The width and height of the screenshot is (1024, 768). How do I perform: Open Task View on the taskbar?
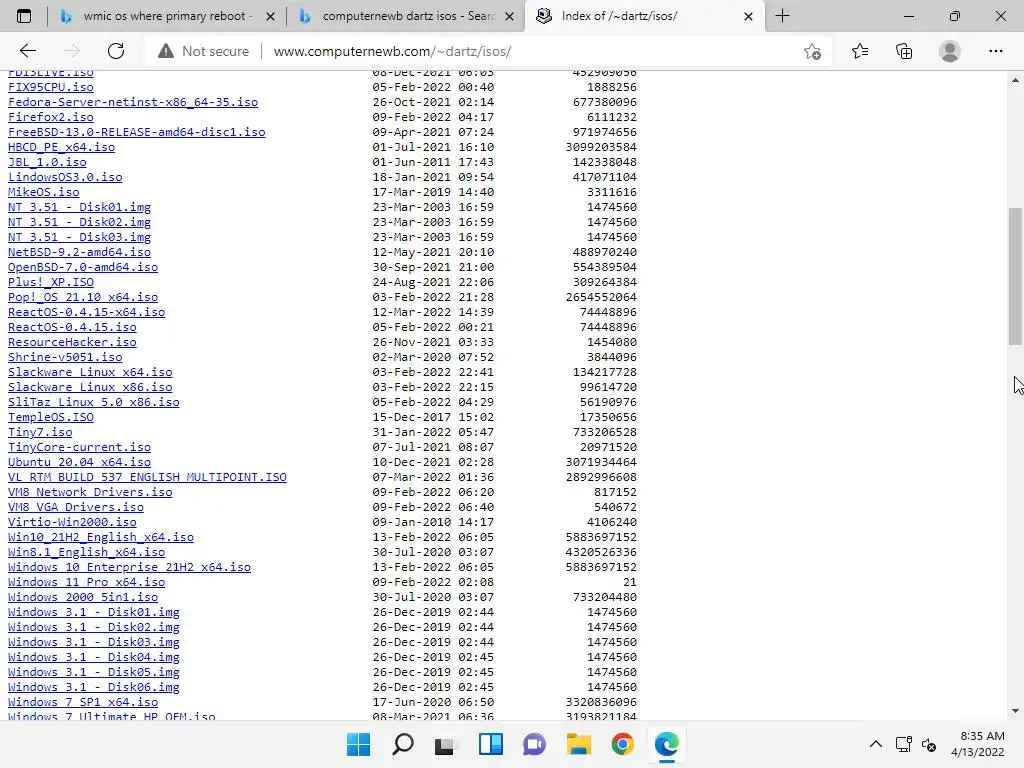pos(445,744)
